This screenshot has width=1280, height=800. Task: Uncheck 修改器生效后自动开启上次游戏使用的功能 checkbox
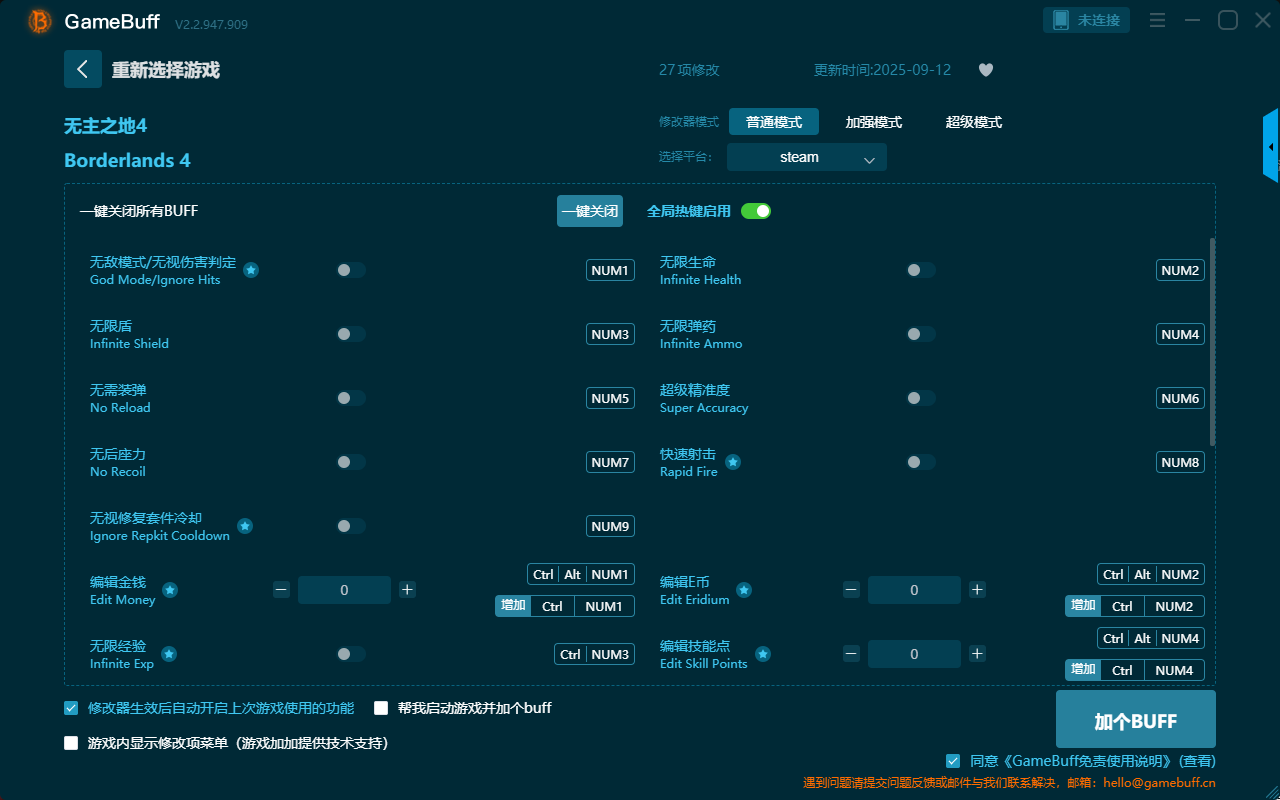point(71,708)
